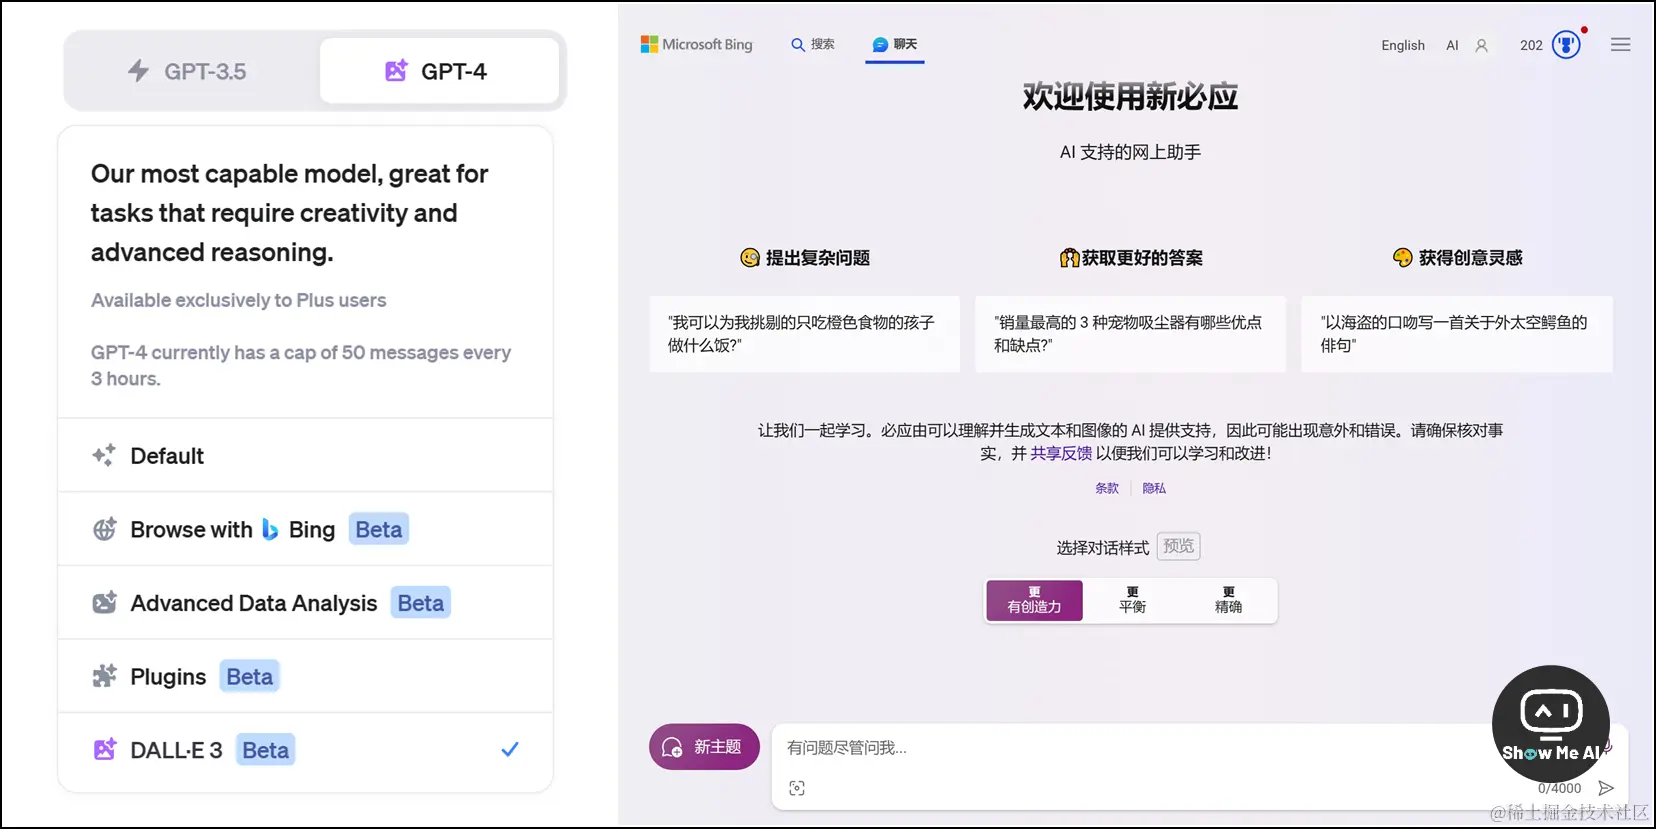Click the 提出复杂问题 emoji icon

(750, 258)
